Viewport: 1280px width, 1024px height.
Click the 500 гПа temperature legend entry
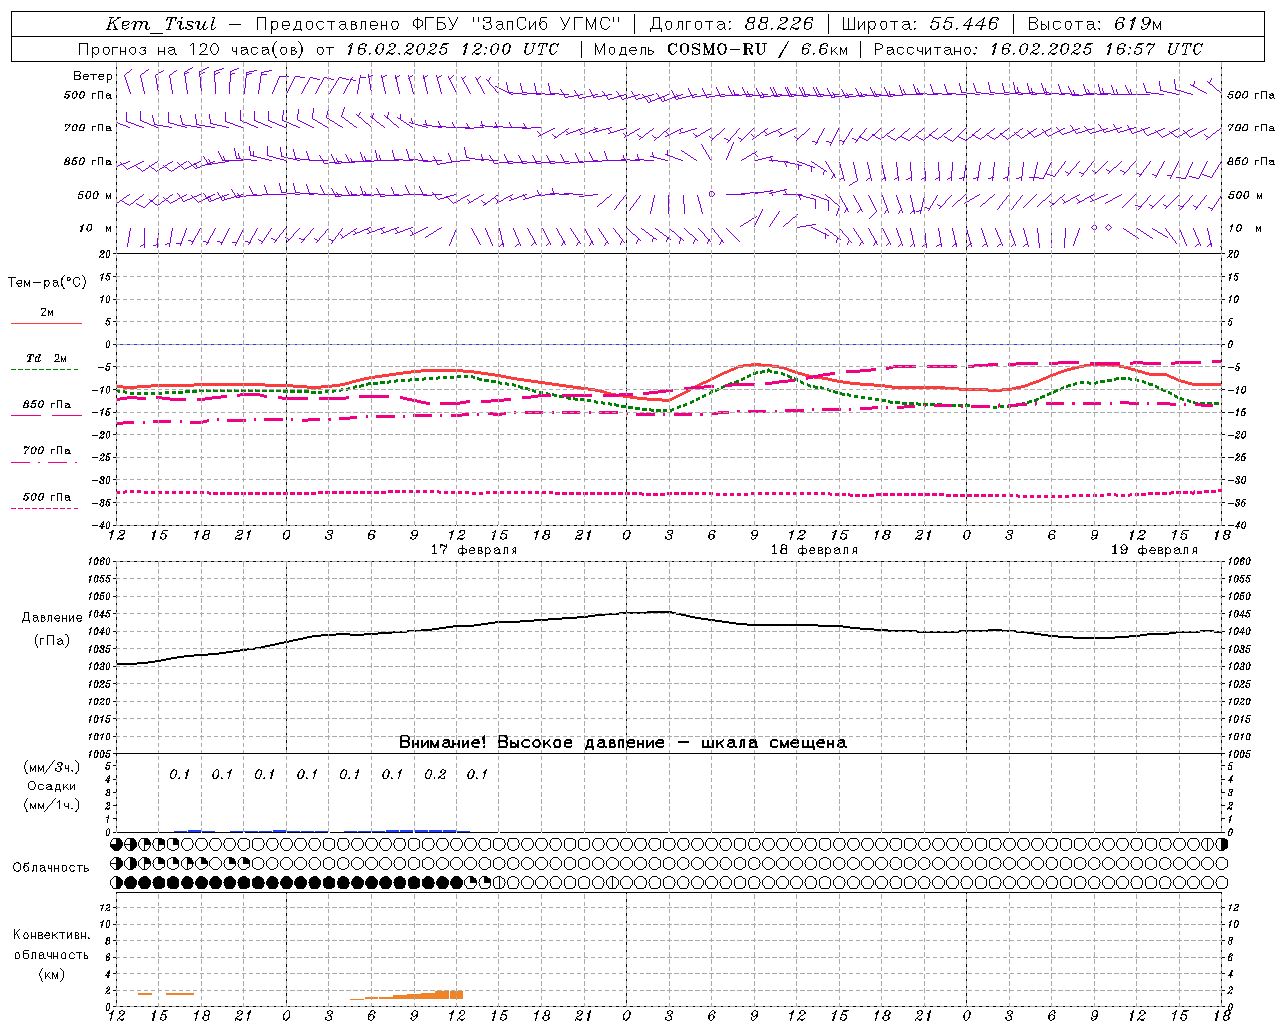coord(47,497)
